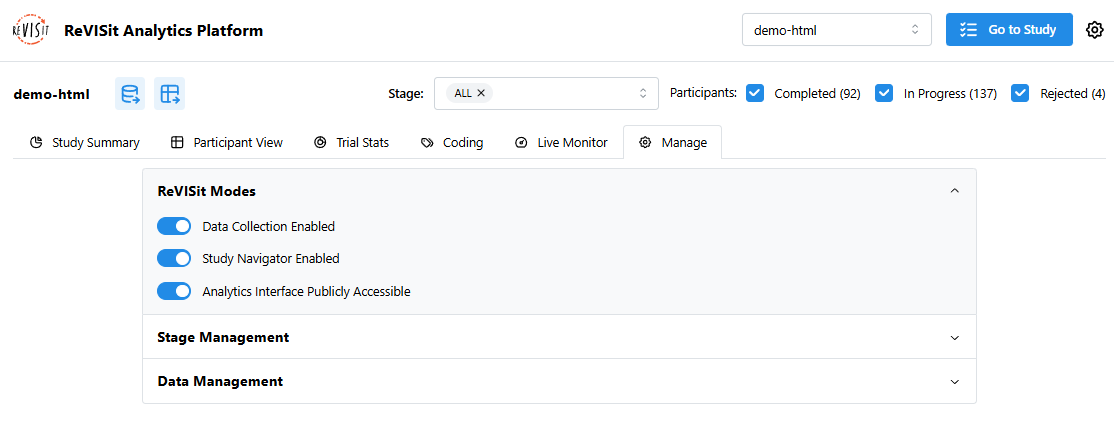1114x444 pixels.
Task: Uncheck the Rejected participants checkbox
Action: (x=1020, y=93)
